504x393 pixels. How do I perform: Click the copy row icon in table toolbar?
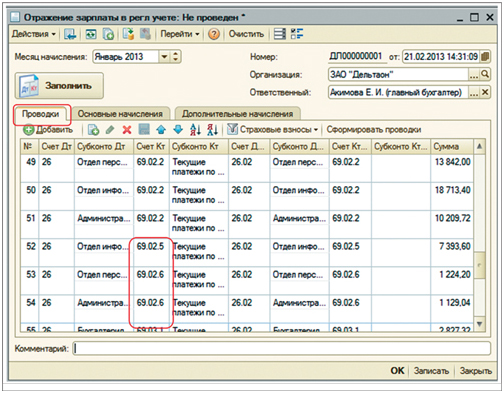coord(93,130)
